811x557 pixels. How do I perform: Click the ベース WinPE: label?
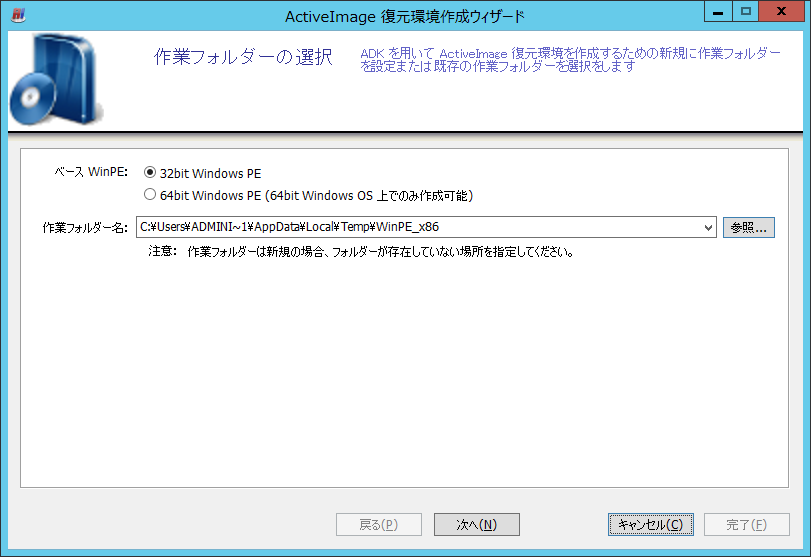point(91,172)
